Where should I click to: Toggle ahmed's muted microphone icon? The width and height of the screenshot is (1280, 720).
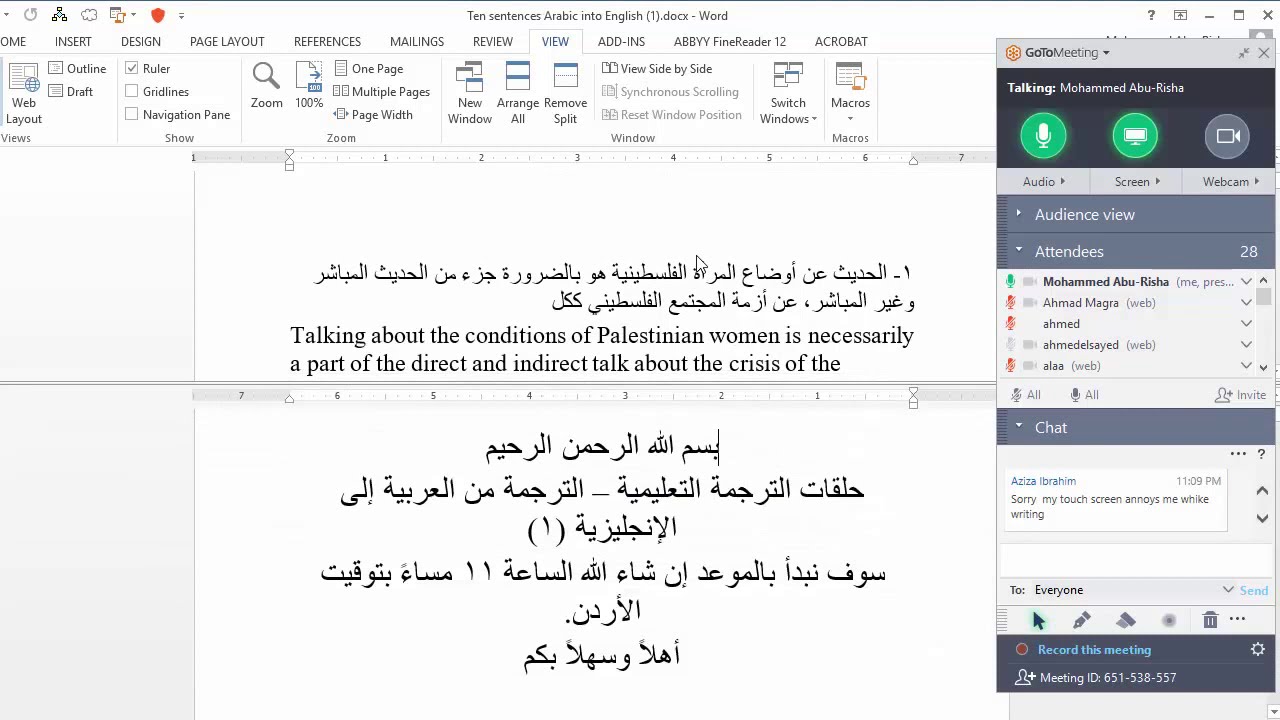tap(1011, 324)
